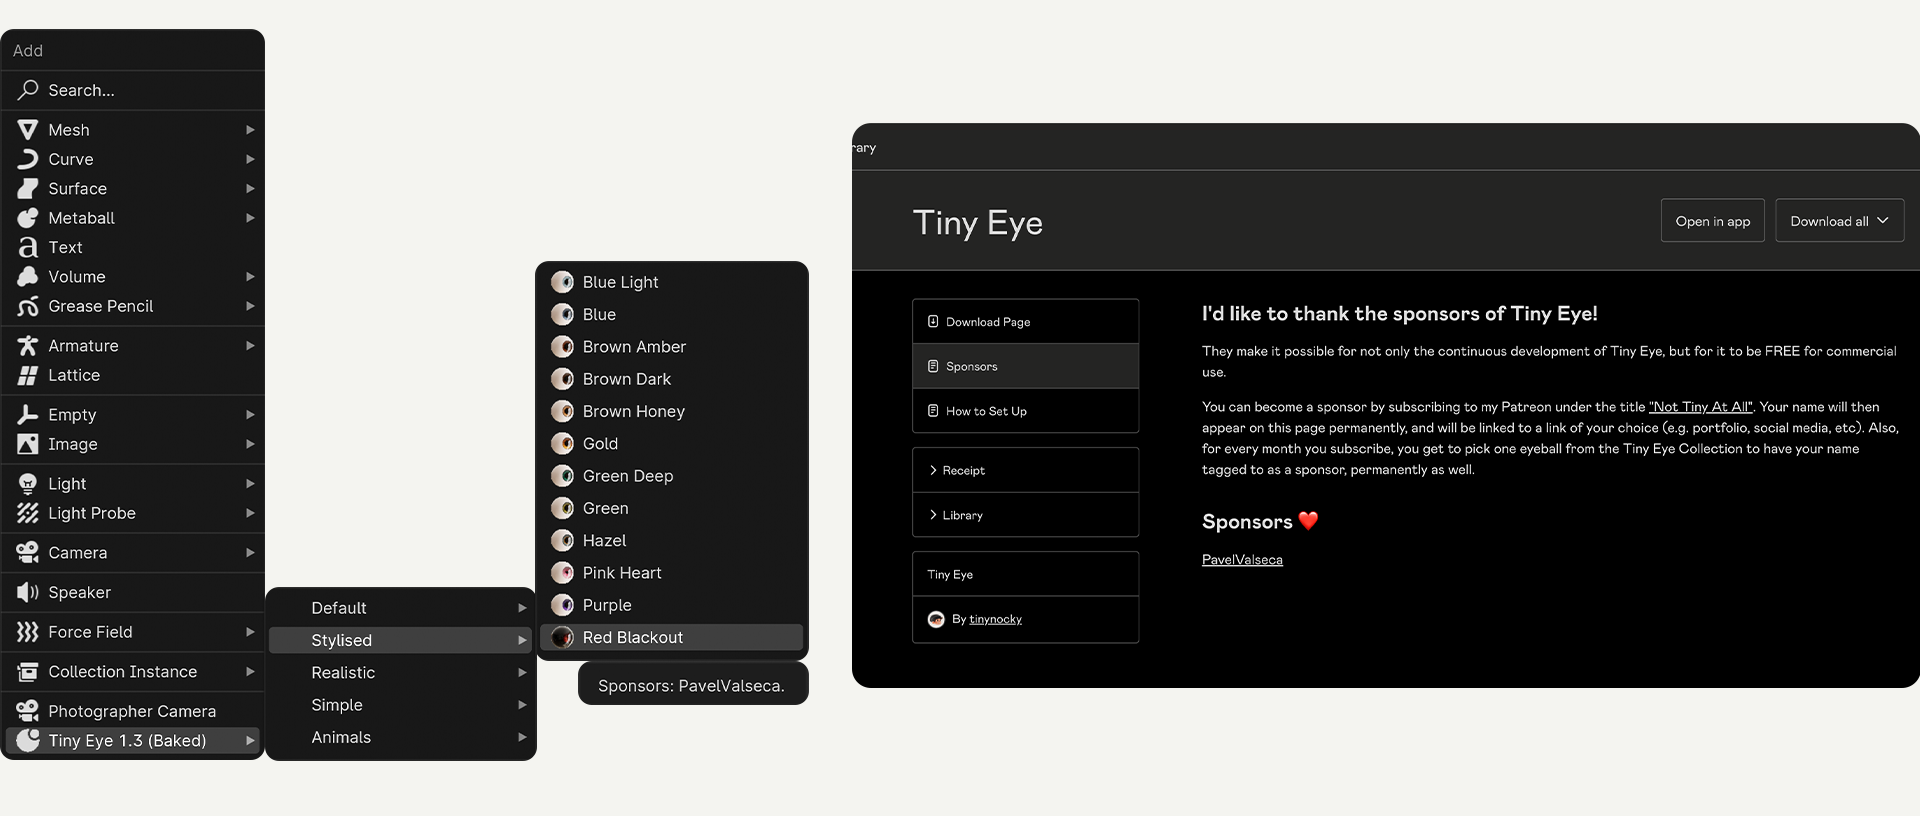Viewport: 1920px width, 816px height.
Task: Click the Force Field icon
Action: [x=28, y=632]
